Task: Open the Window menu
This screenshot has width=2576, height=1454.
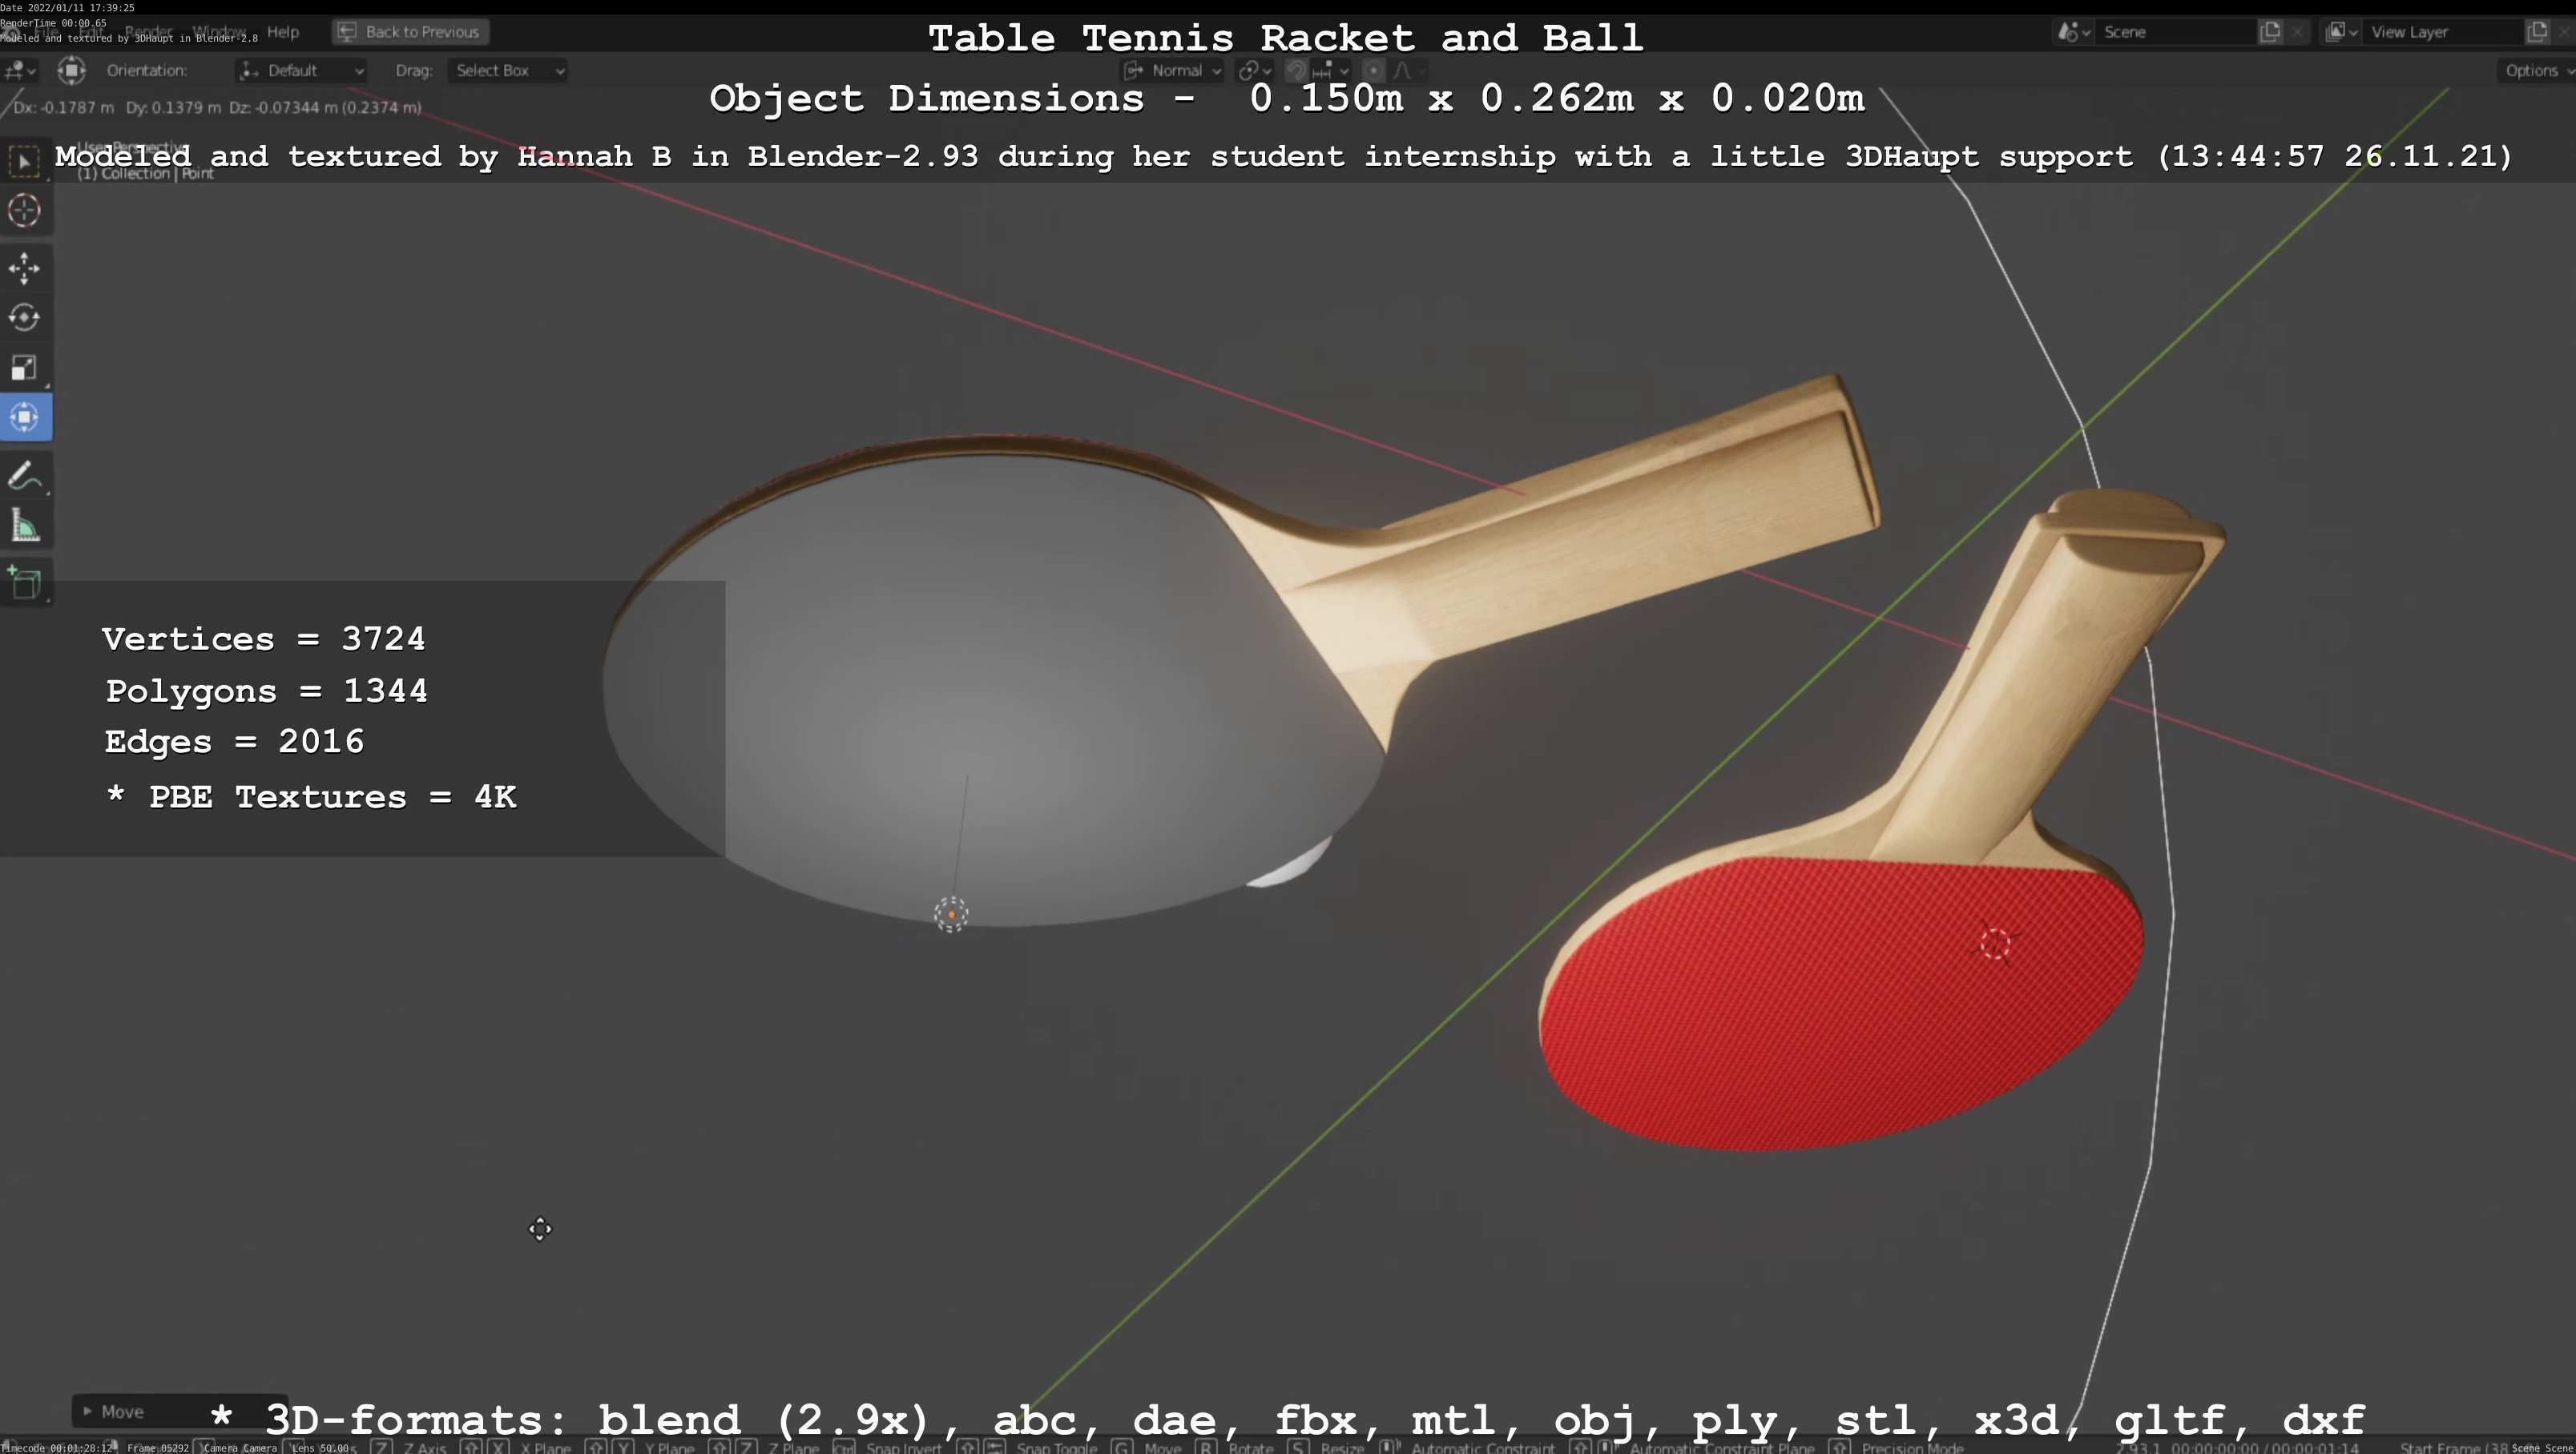Action: click(x=218, y=32)
